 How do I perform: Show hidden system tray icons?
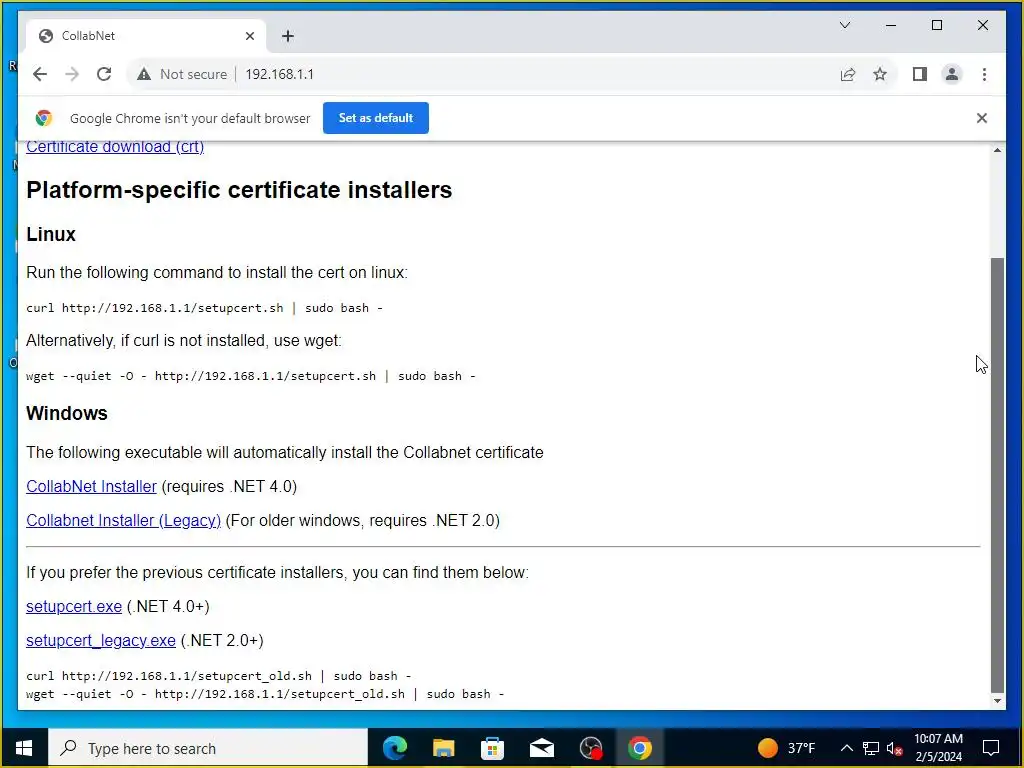(846, 748)
